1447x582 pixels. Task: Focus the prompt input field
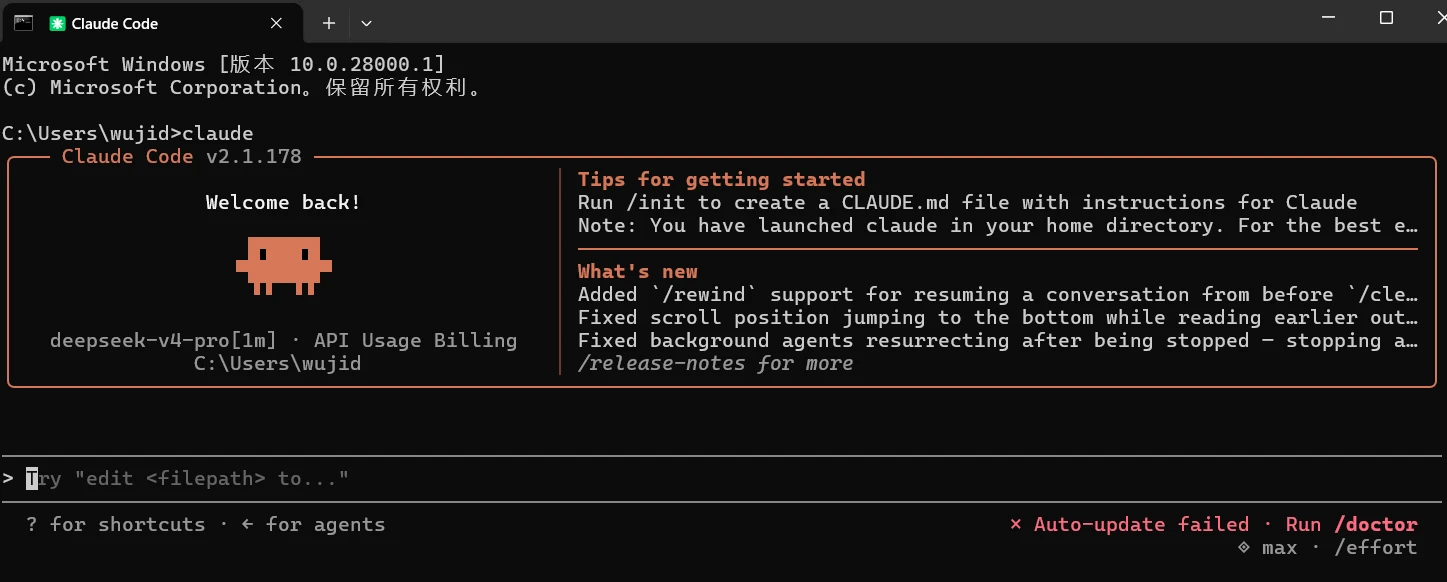[723, 479]
